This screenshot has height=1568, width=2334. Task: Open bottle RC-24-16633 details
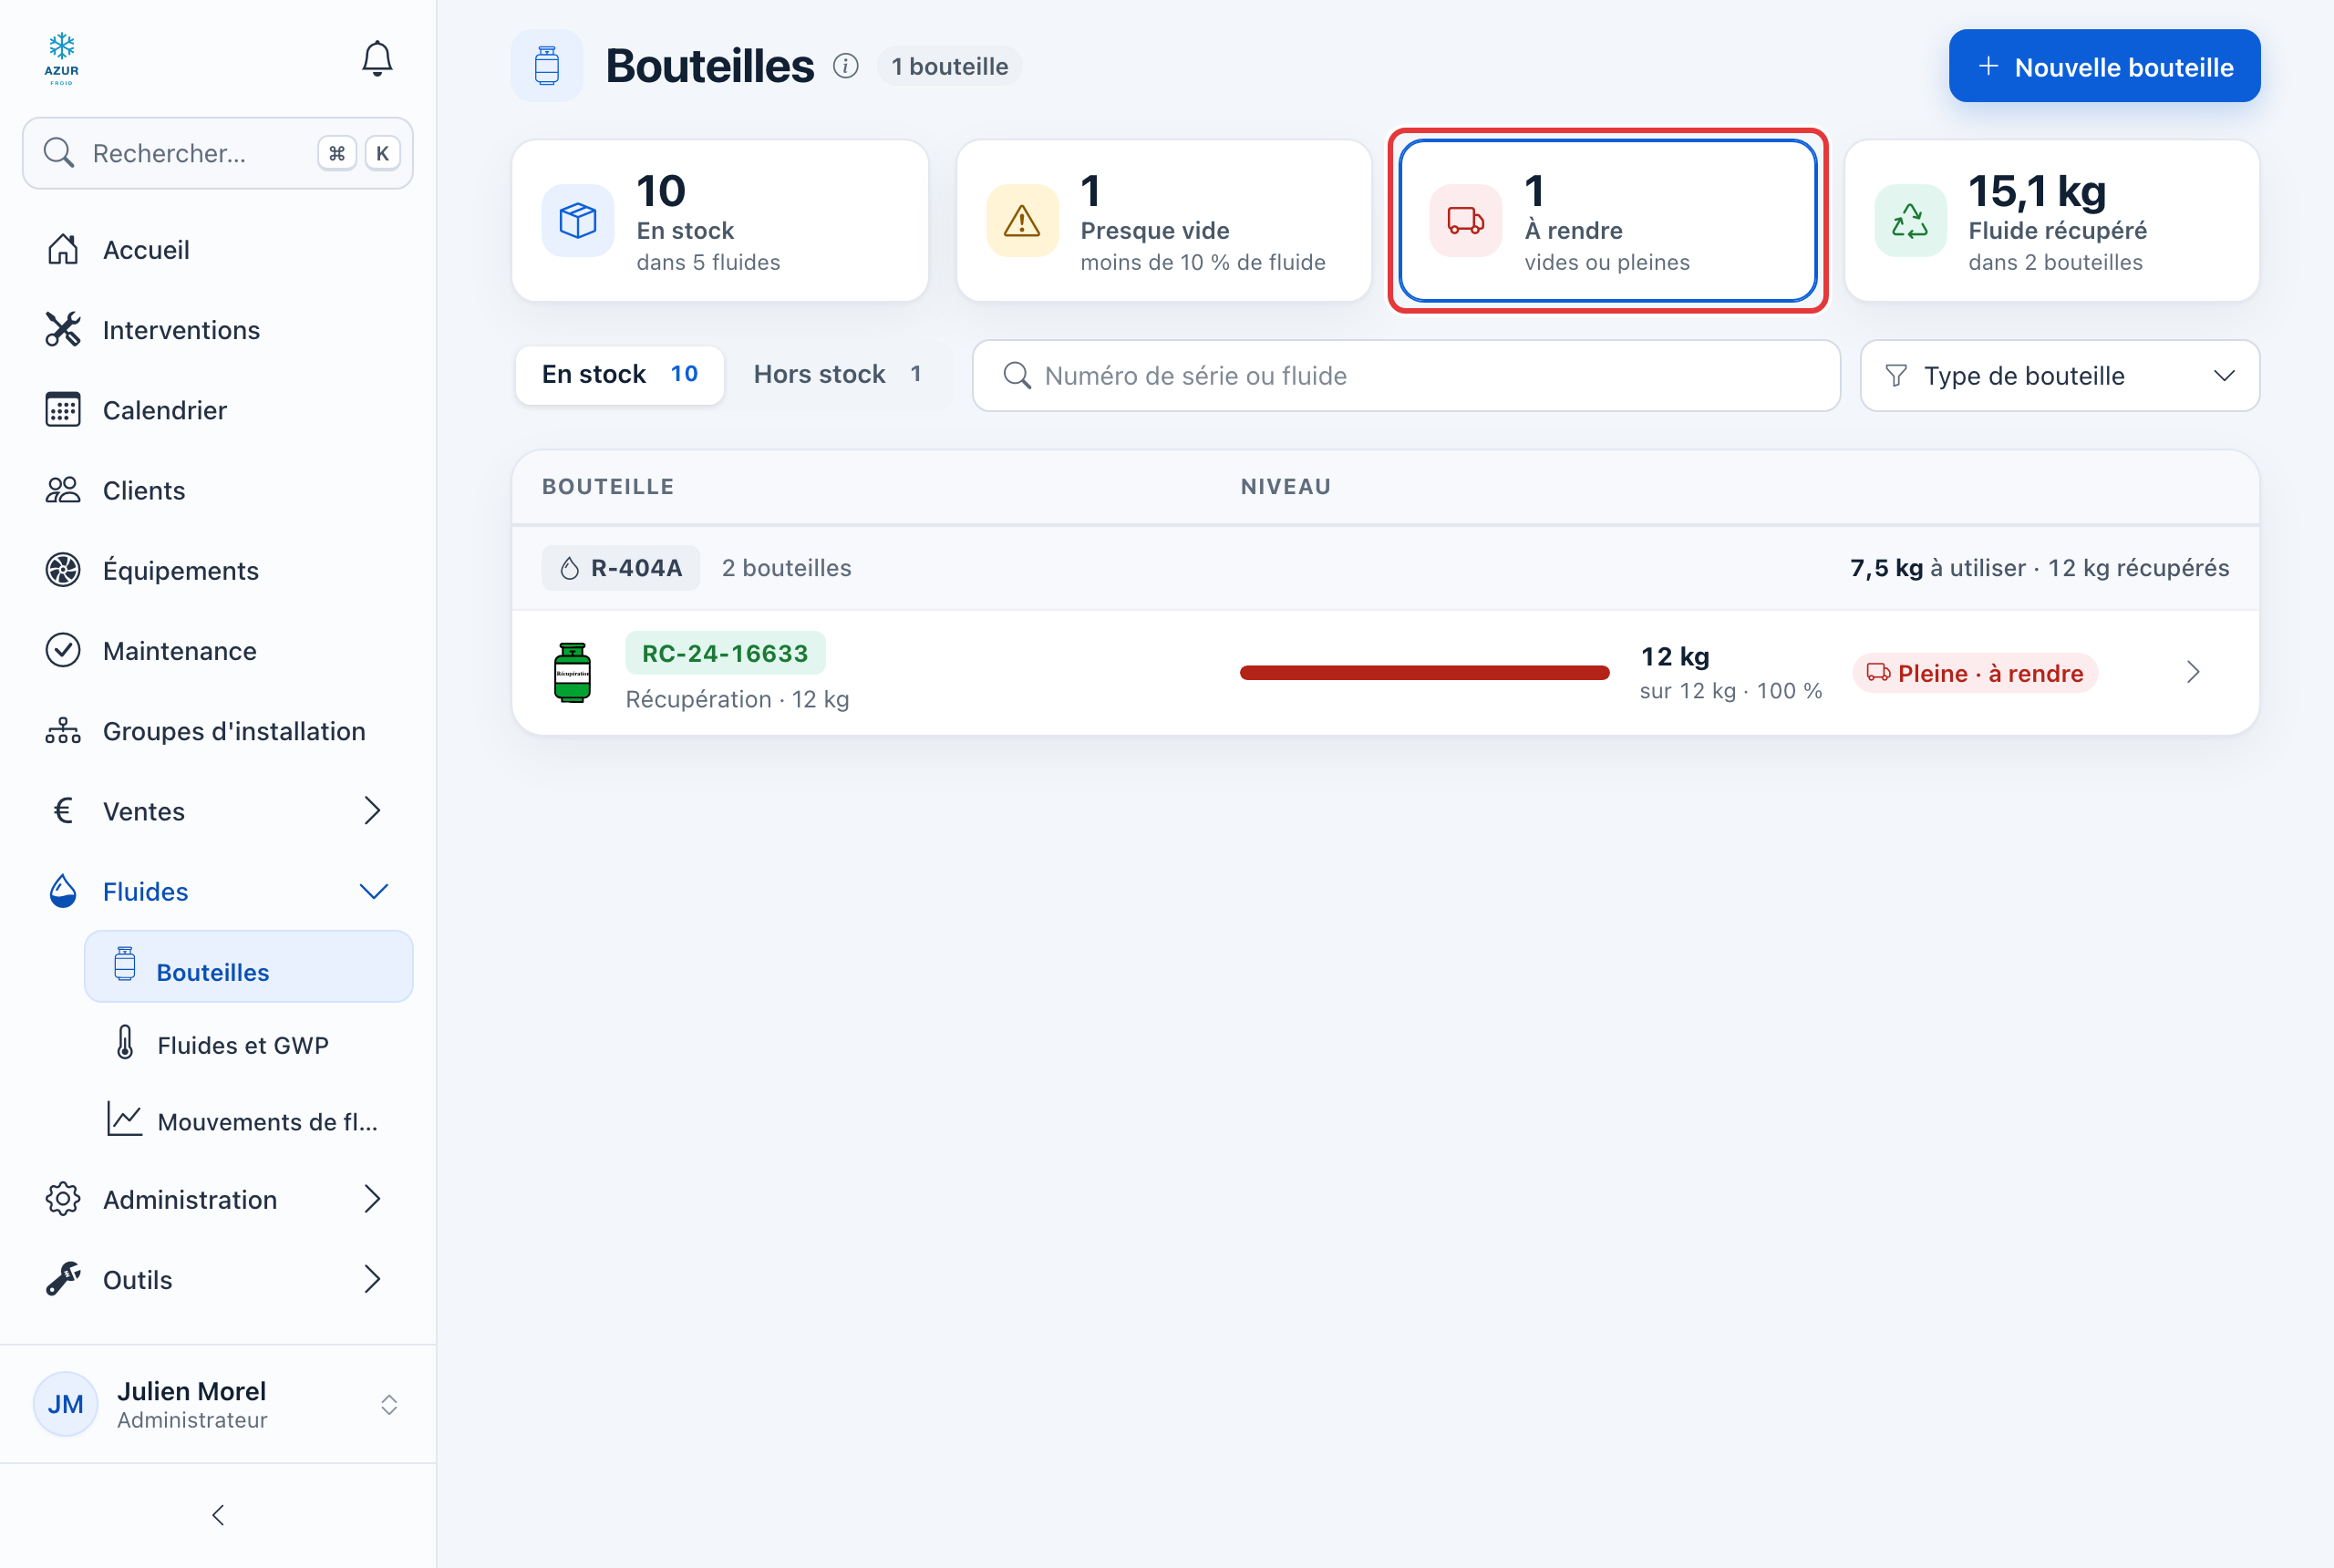[1385, 673]
